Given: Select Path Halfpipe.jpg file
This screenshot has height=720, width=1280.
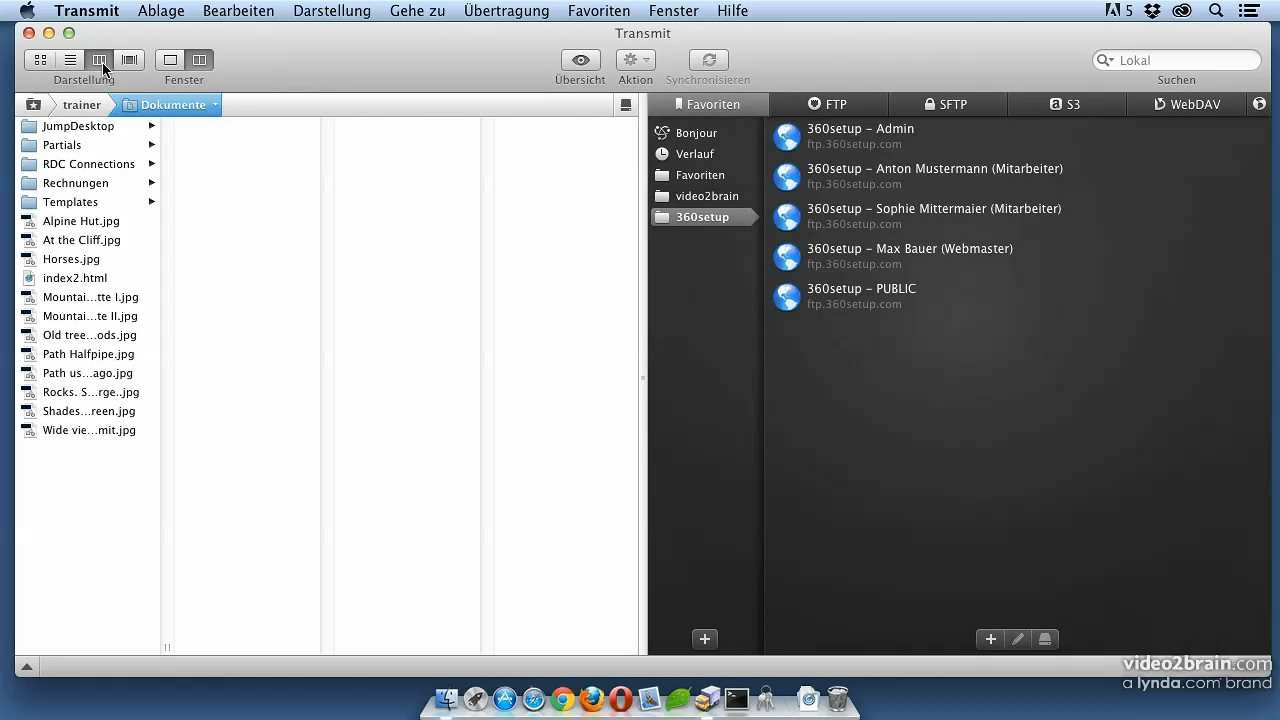Looking at the screenshot, I should (x=88, y=354).
